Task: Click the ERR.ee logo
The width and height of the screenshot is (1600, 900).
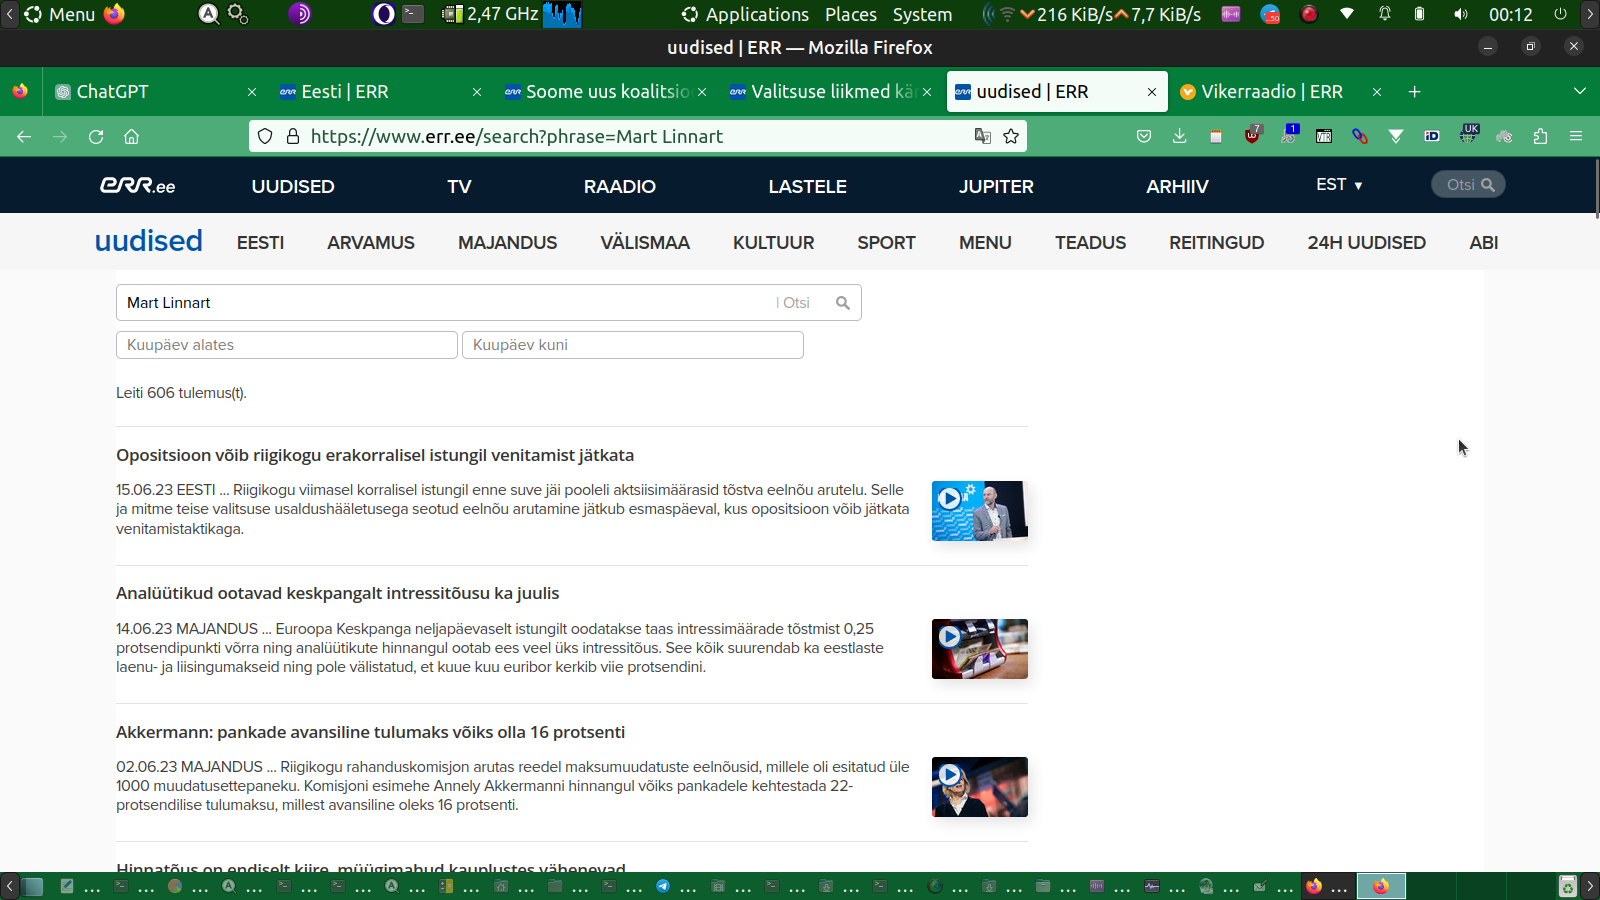Action: (138, 186)
